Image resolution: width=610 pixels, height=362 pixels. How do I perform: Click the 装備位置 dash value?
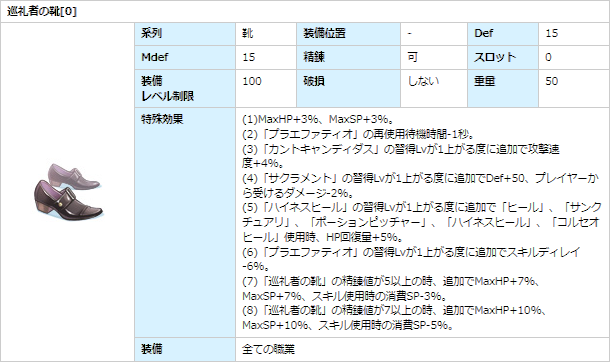410,34
